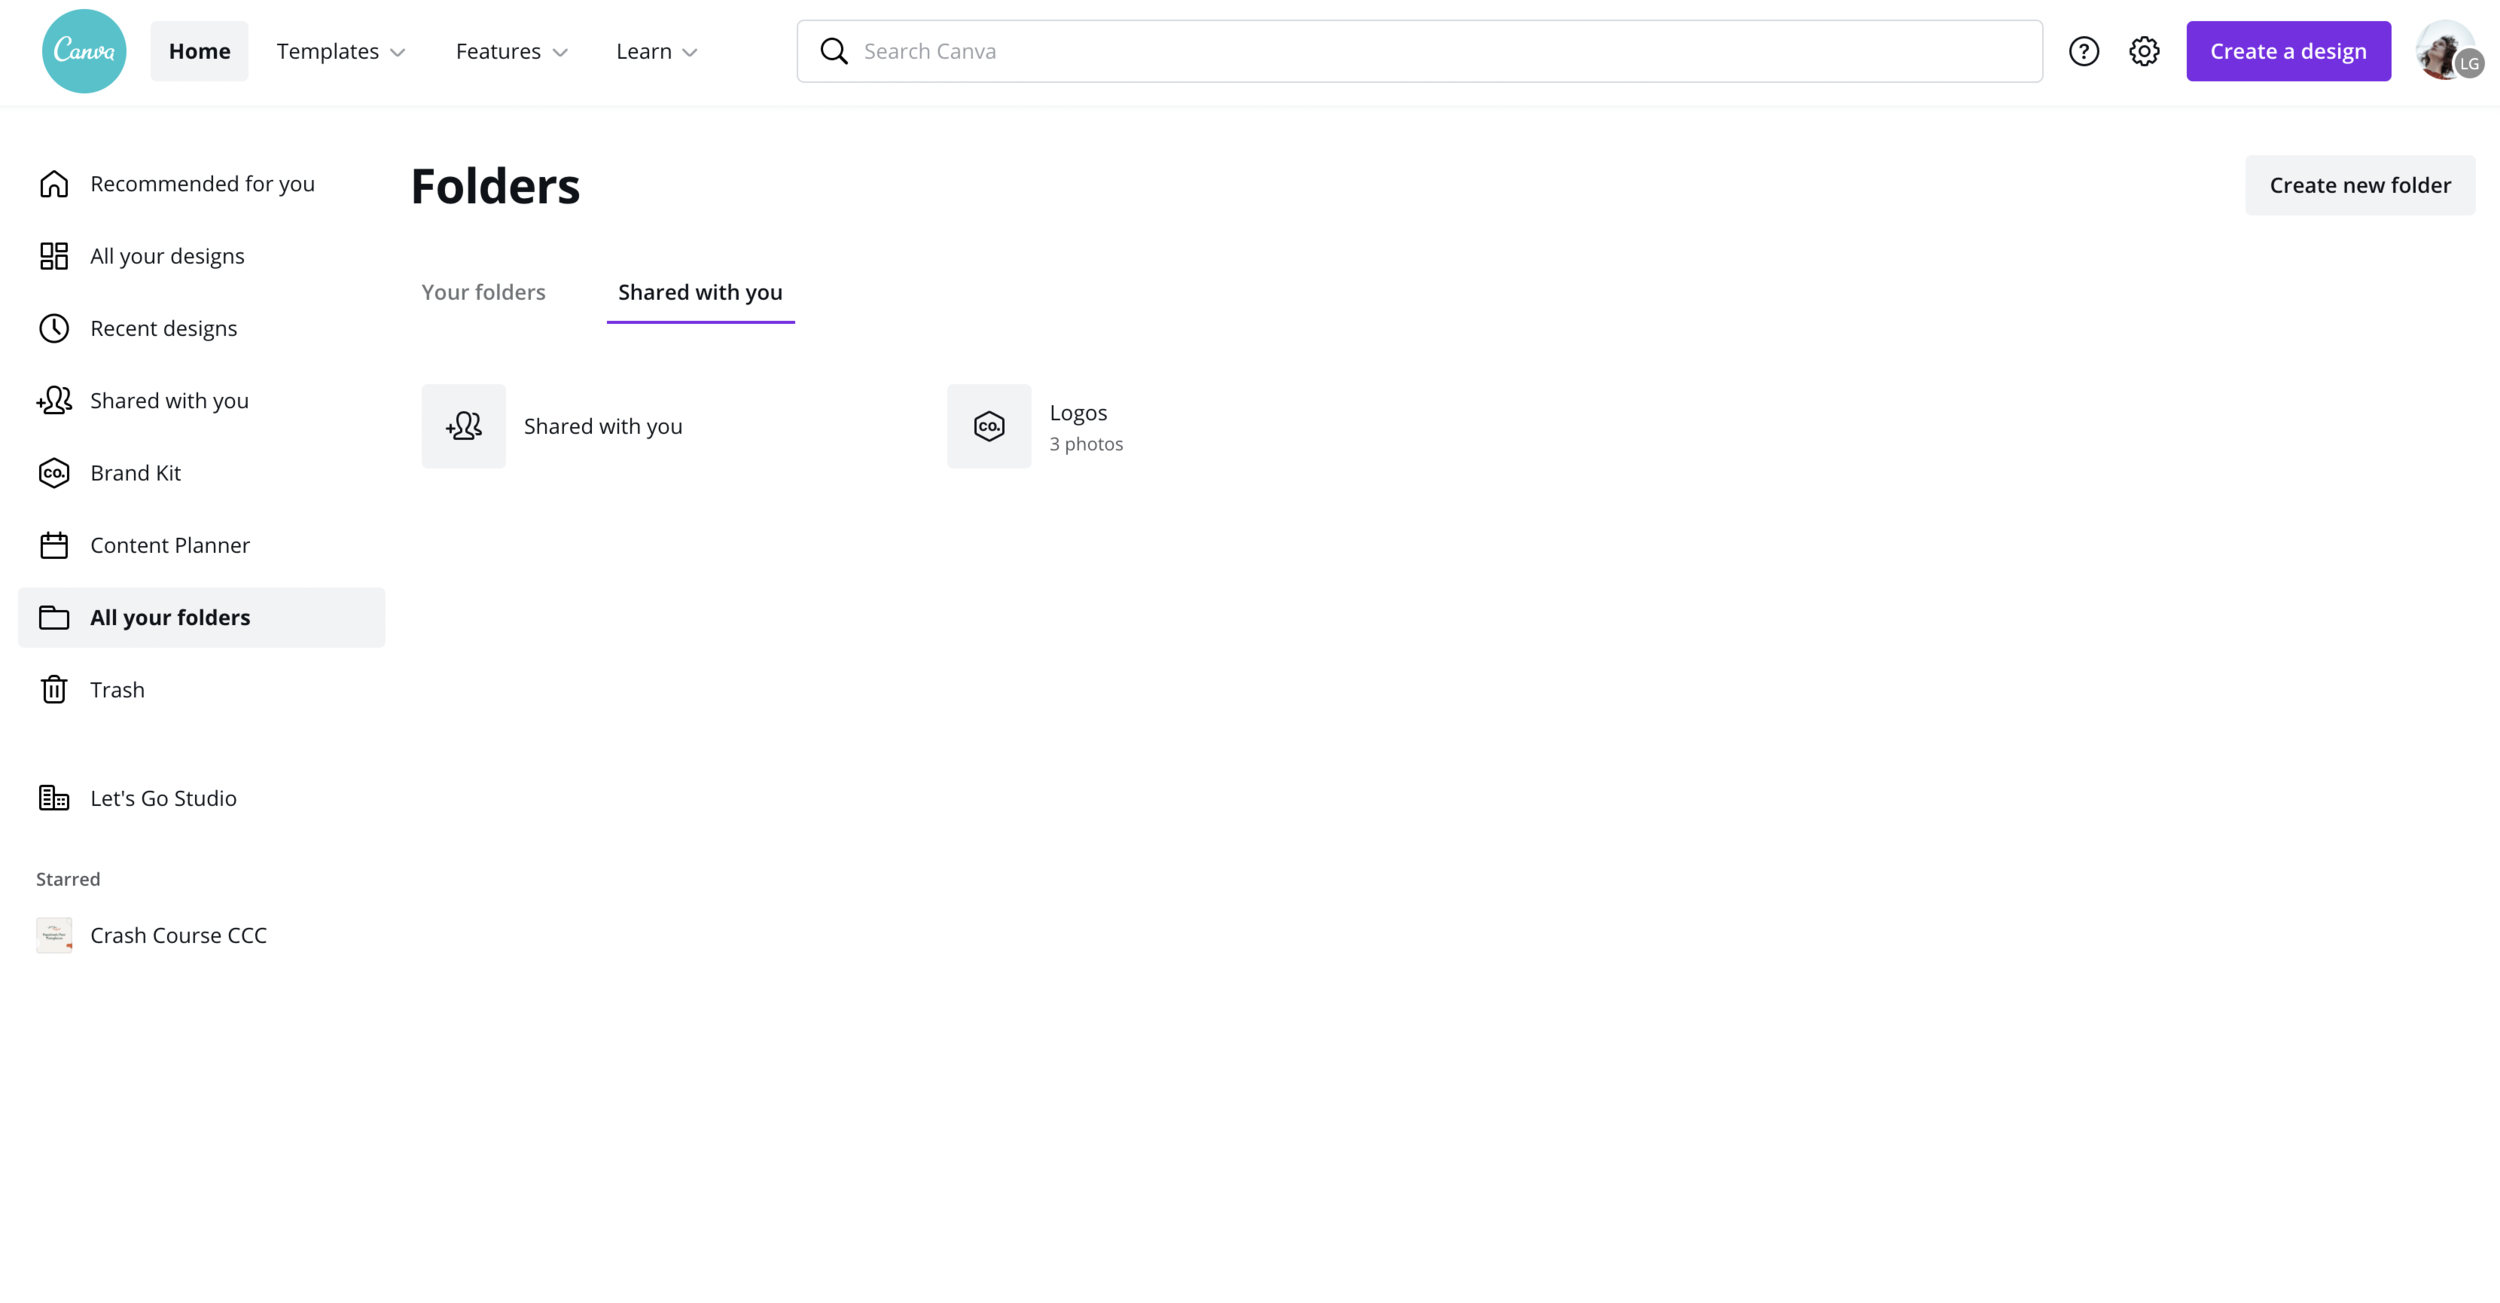Switch to the Your folders tab
The height and width of the screenshot is (1303, 2500).
[x=483, y=292]
